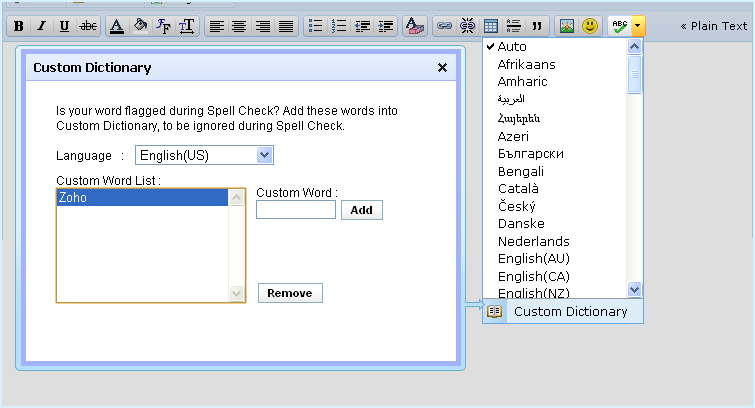Toggle underline formatting

[64, 27]
